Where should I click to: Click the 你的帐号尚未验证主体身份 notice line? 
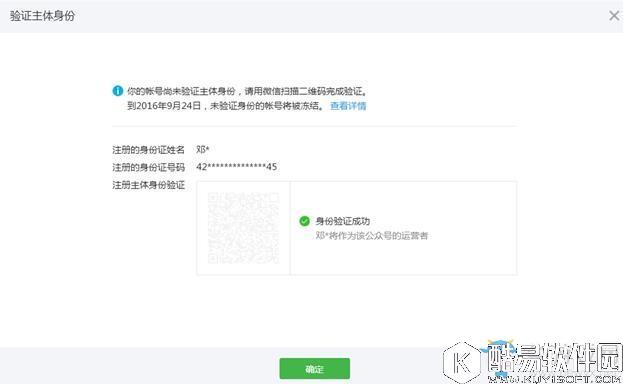[x=247, y=91]
